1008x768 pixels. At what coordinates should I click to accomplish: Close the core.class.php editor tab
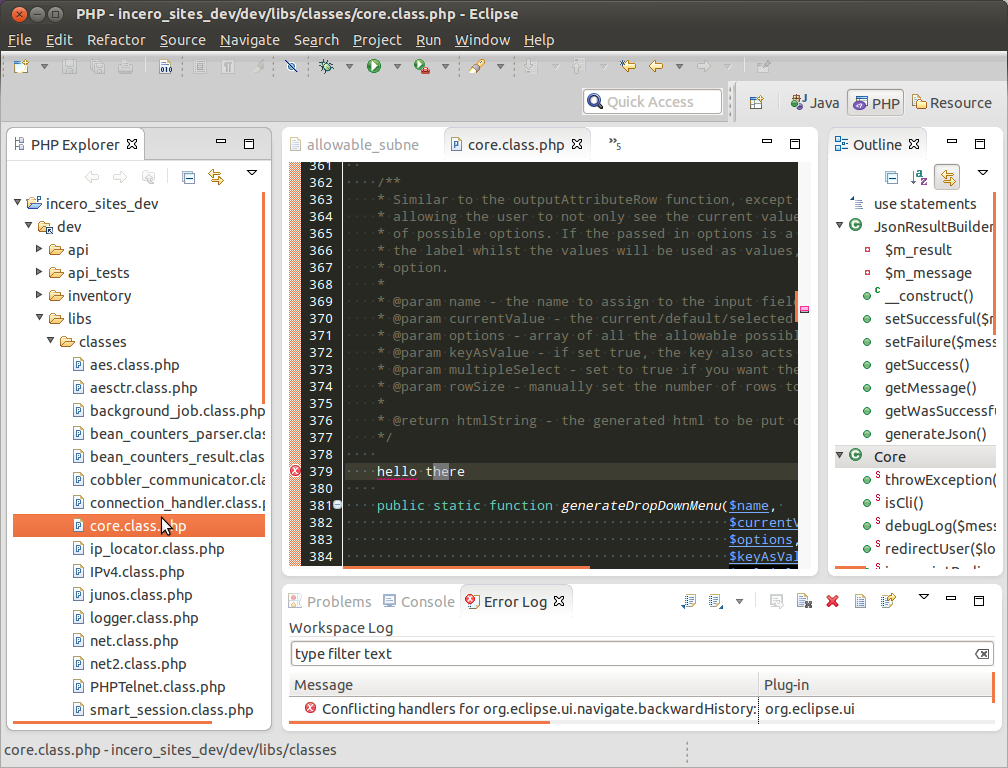[x=577, y=144]
